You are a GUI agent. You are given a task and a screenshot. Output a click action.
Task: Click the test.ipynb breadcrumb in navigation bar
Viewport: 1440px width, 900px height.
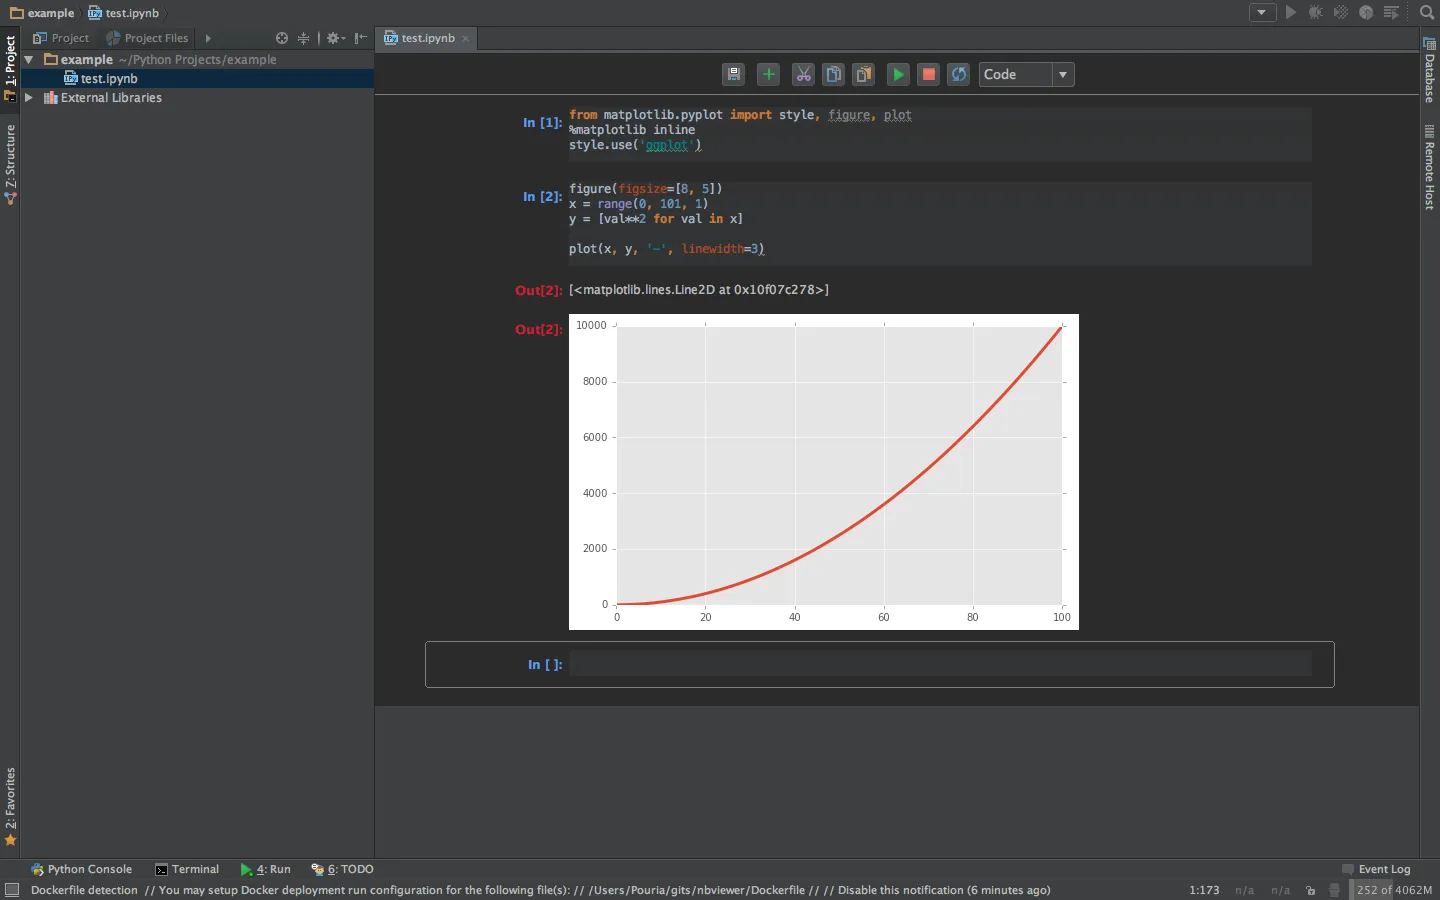coord(124,13)
